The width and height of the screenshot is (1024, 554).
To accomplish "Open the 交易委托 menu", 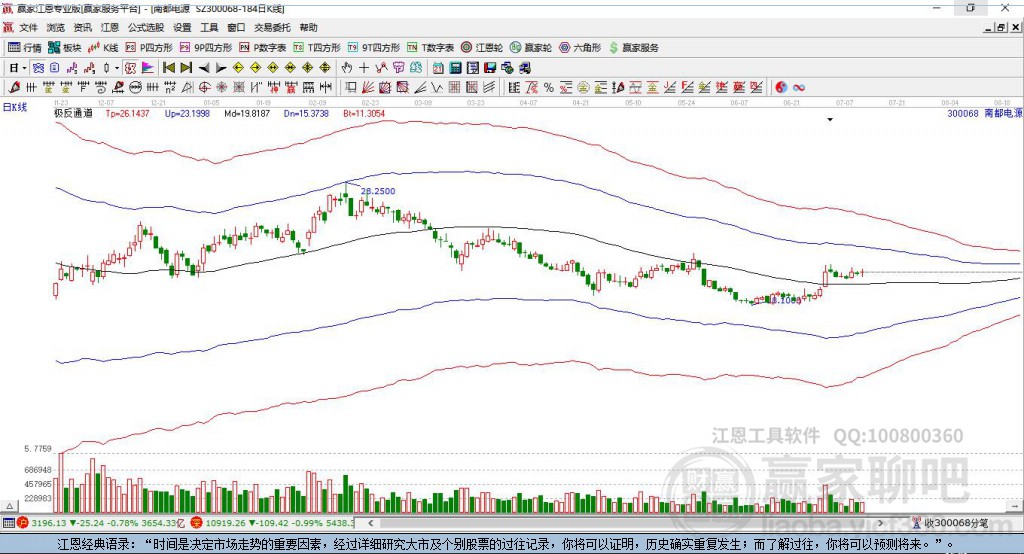I will pyautogui.click(x=272, y=27).
